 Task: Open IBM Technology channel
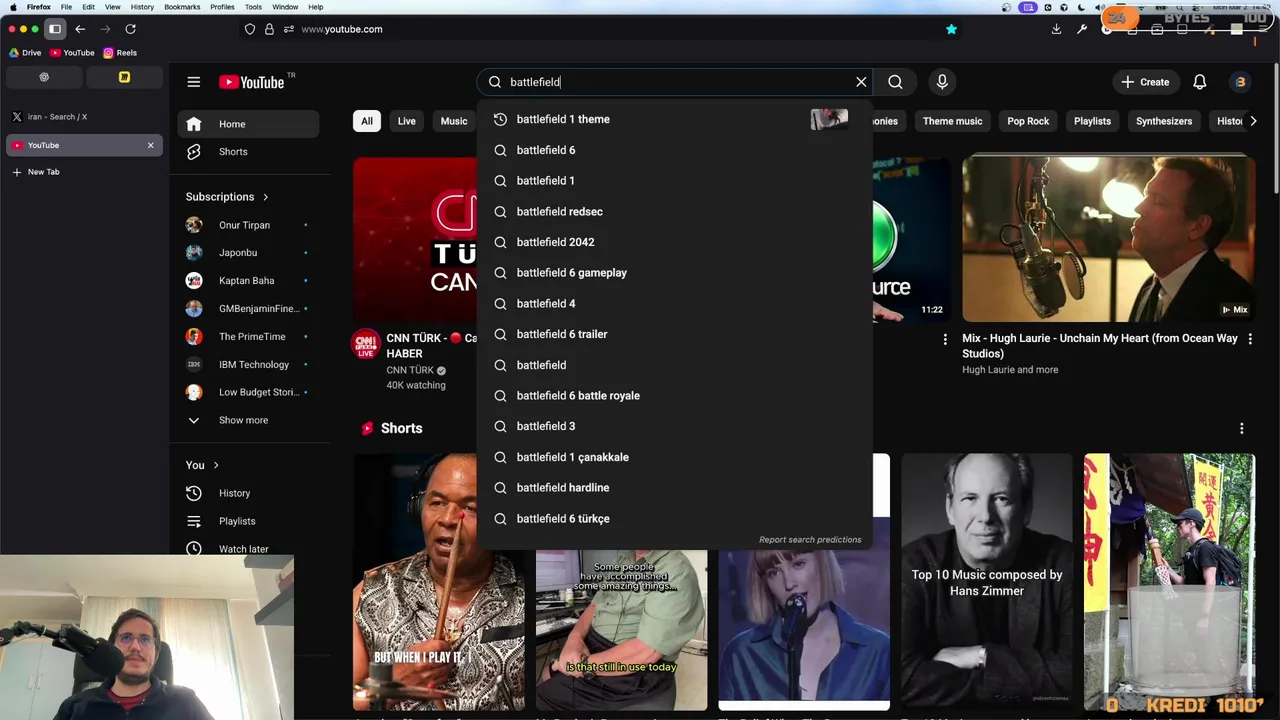249,365
